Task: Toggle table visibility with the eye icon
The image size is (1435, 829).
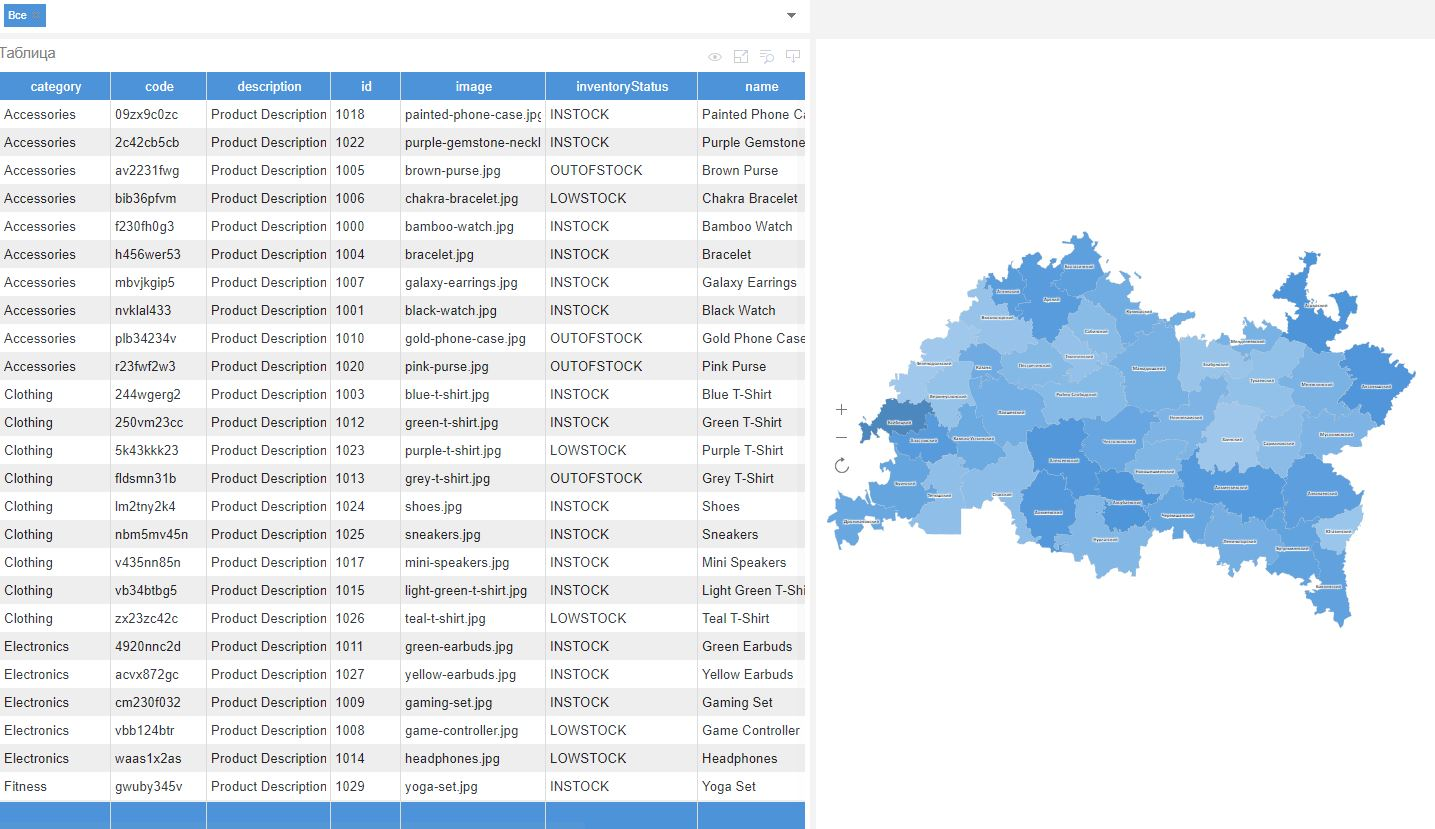Action: (x=715, y=57)
